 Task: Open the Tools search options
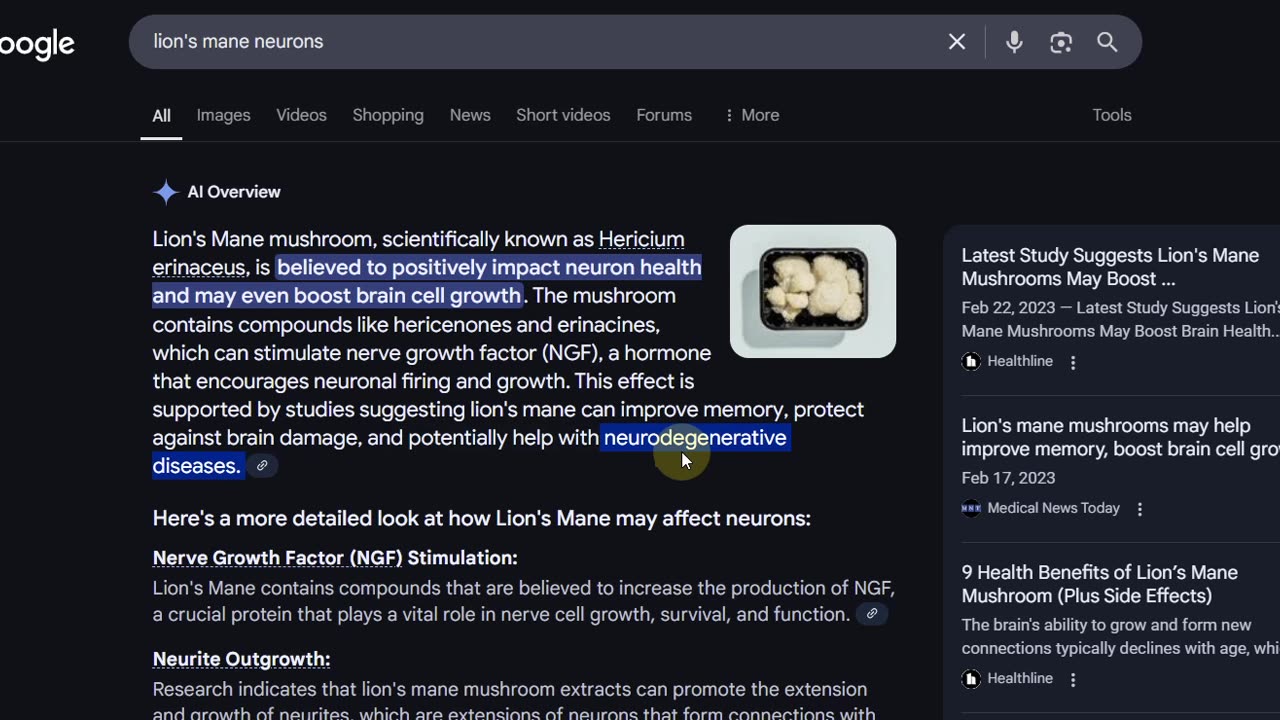coord(1112,115)
